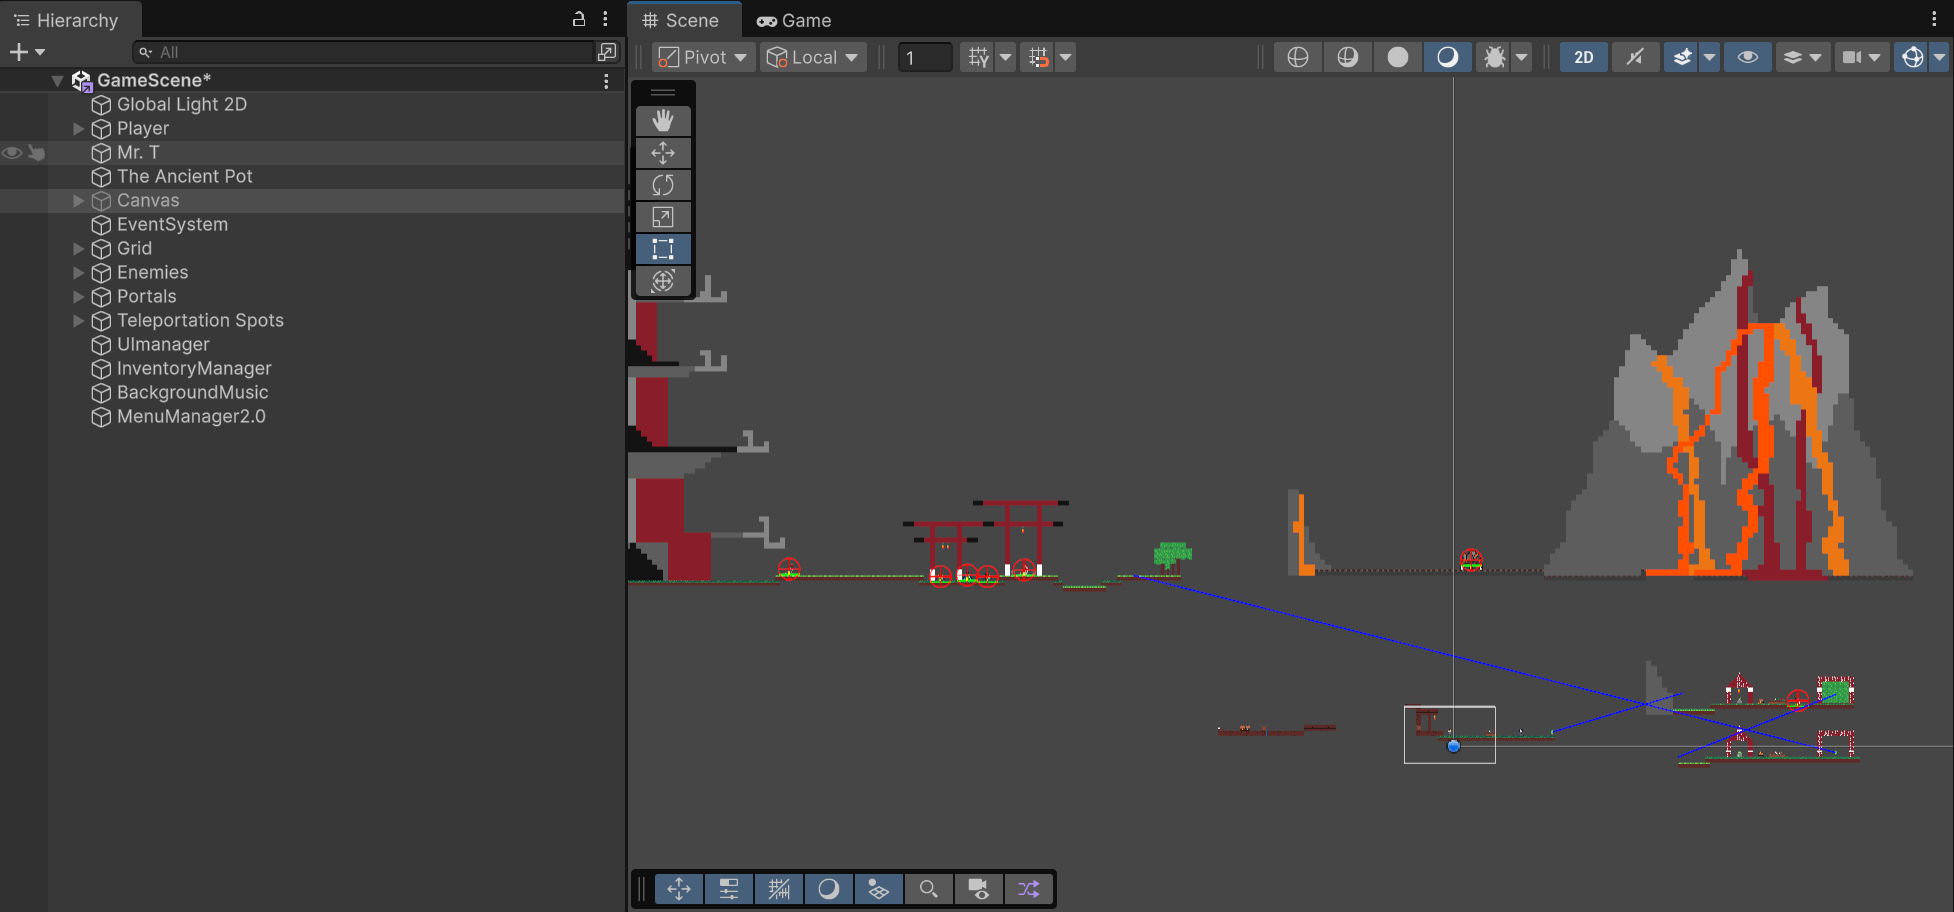Expand the Teleportation Spots group
The height and width of the screenshot is (912, 1954).
pyautogui.click(x=78, y=321)
